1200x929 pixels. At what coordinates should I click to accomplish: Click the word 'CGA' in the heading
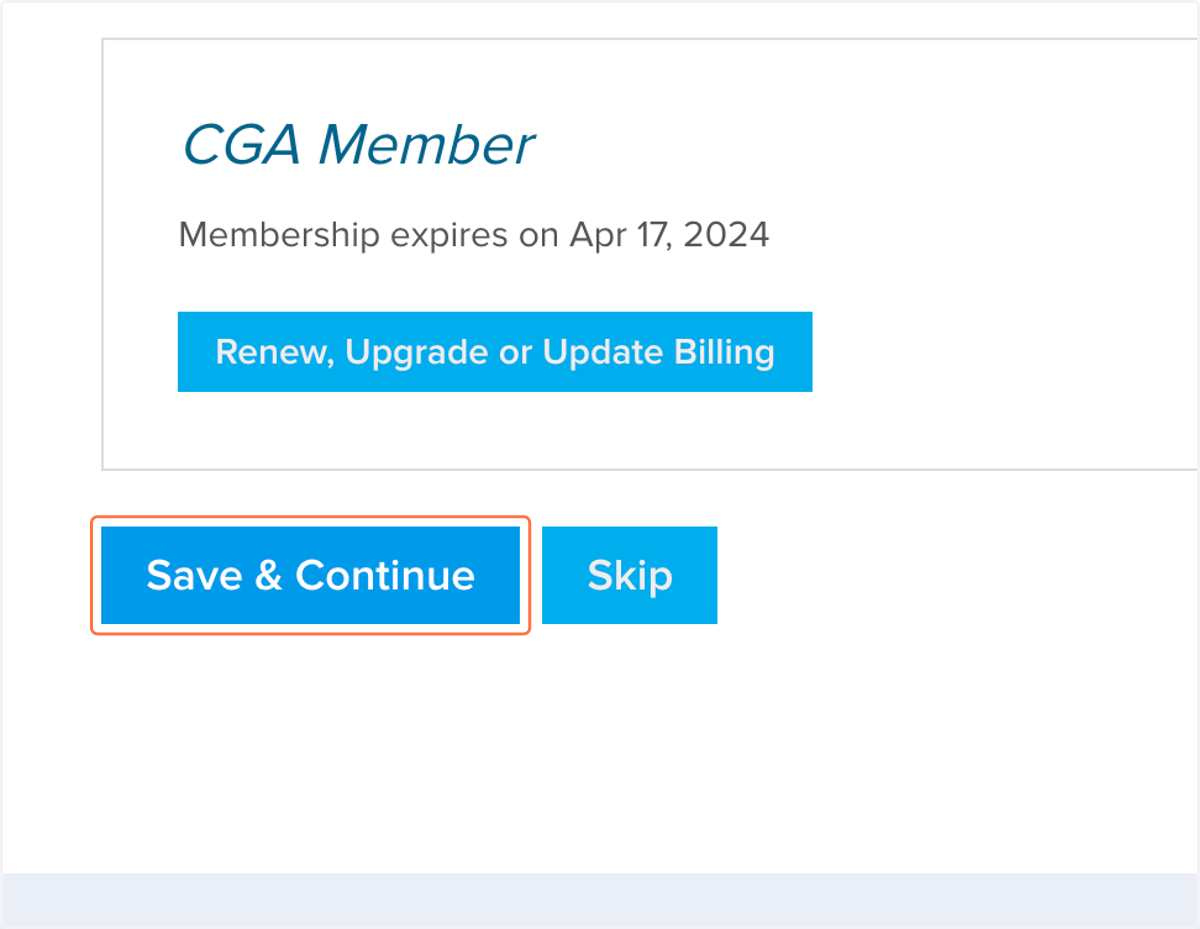[241, 145]
